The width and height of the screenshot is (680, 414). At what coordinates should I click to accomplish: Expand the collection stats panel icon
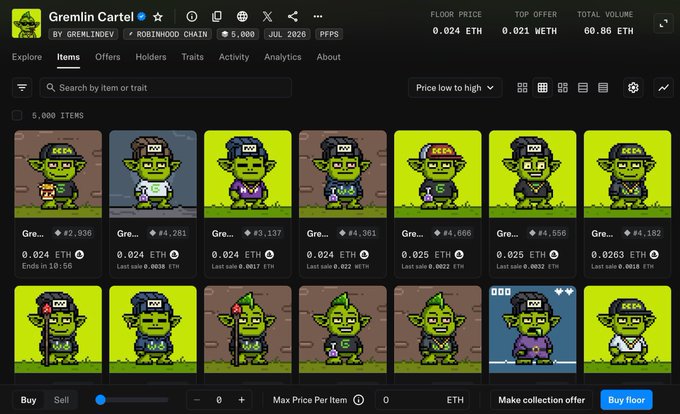[x=664, y=23]
